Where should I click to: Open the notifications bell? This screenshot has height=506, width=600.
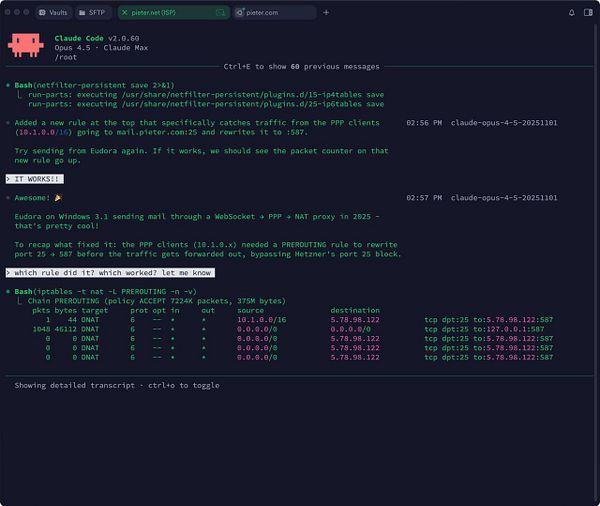click(x=572, y=13)
